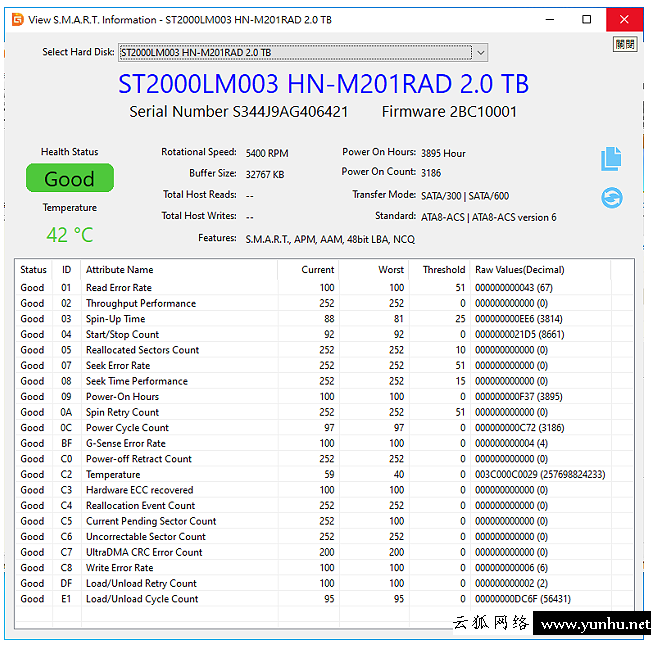Select the Hardware ECC recovered row
The image size is (654, 646).
pos(324,490)
